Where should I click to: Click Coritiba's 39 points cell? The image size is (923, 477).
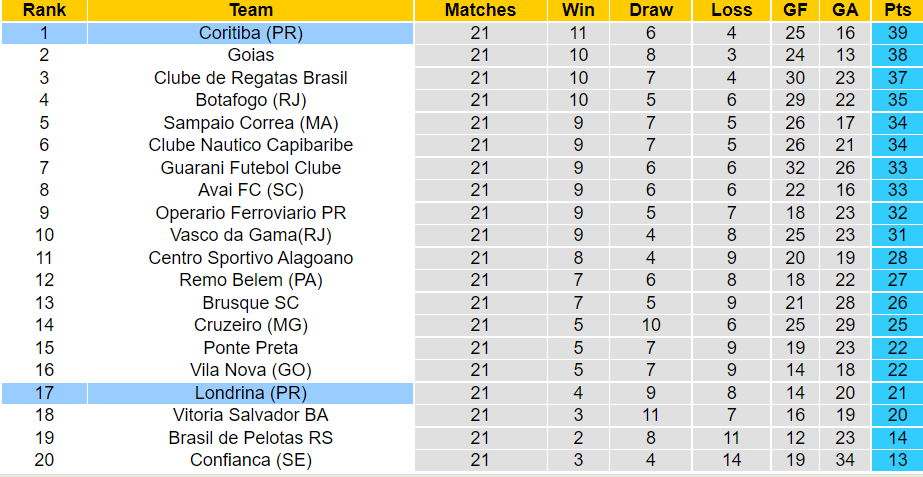pyautogui.click(x=897, y=33)
